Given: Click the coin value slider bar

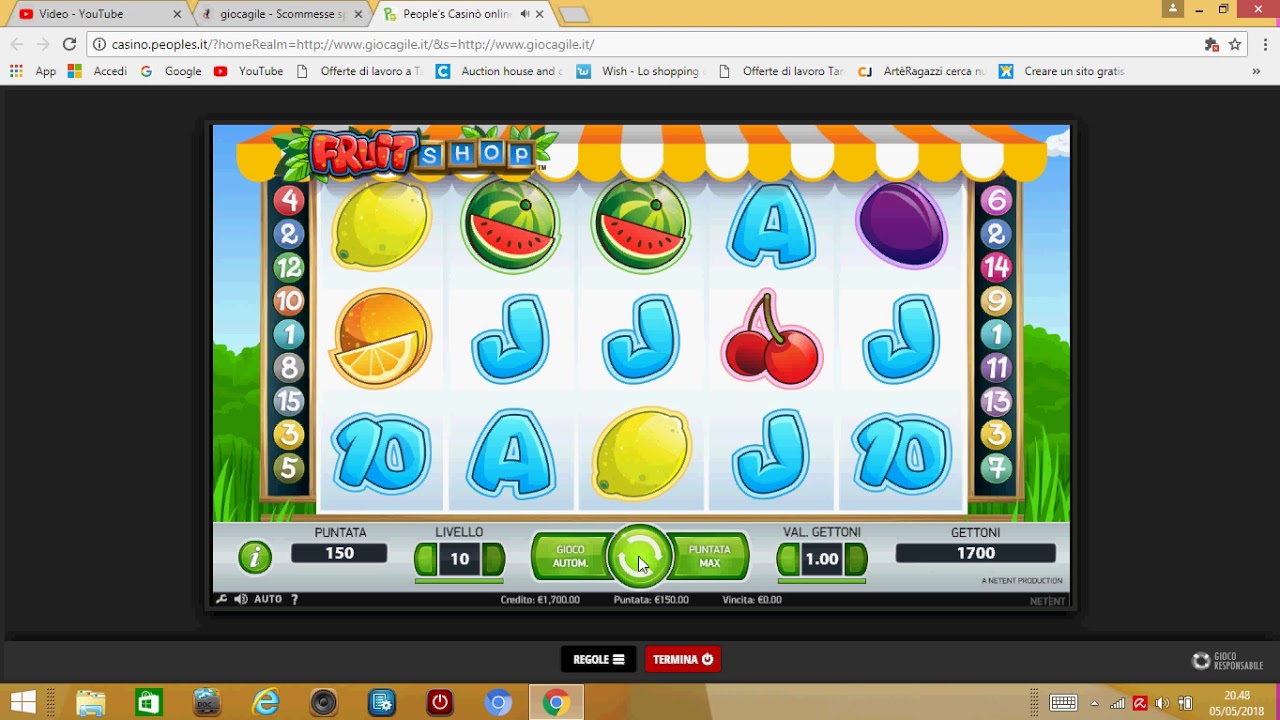Looking at the screenshot, I should [822, 581].
